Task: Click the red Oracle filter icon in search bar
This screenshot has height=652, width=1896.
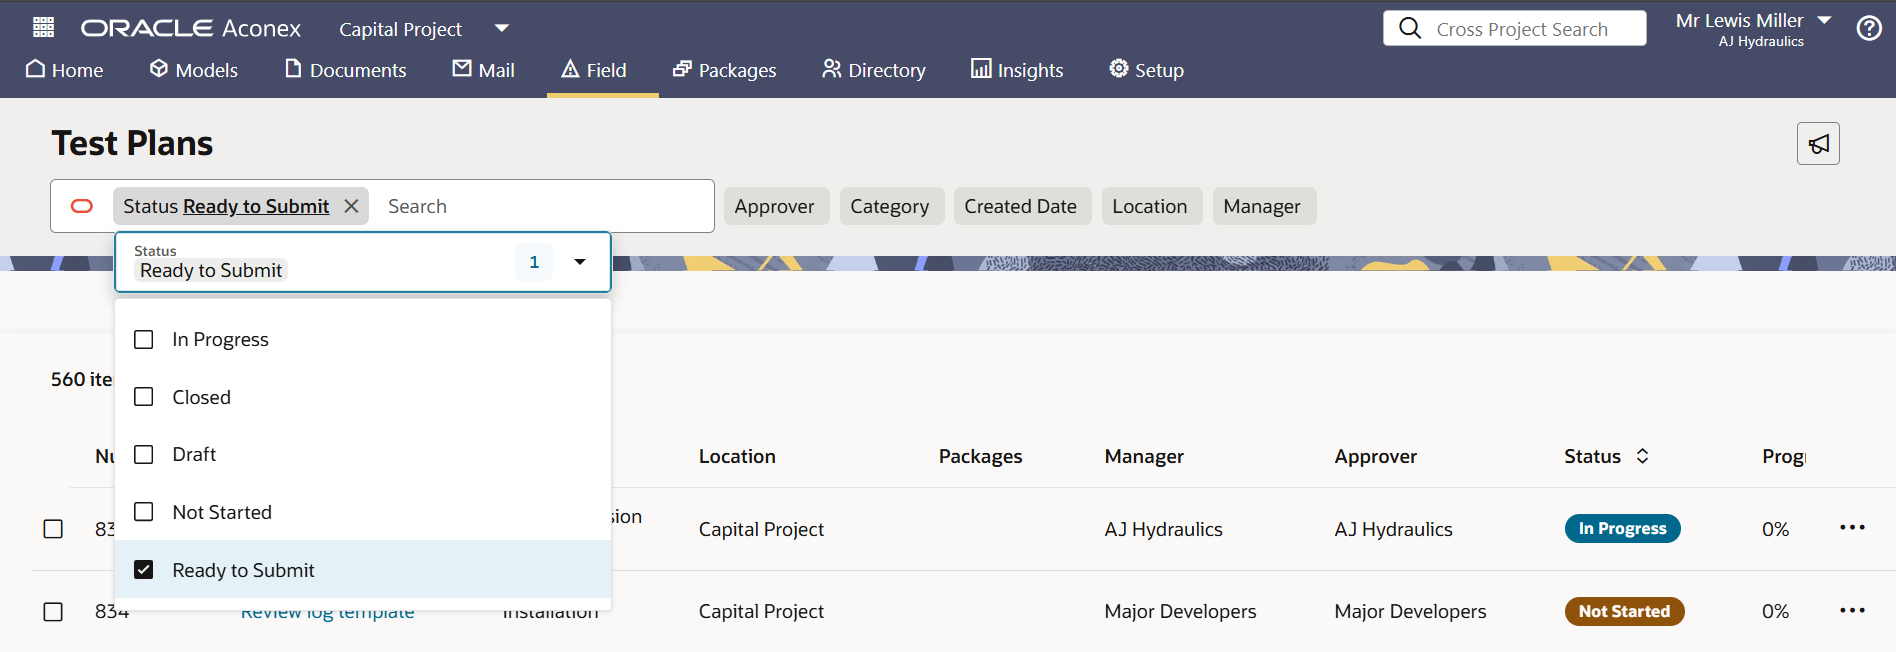Action: pyautogui.click(x=82, y=206)
